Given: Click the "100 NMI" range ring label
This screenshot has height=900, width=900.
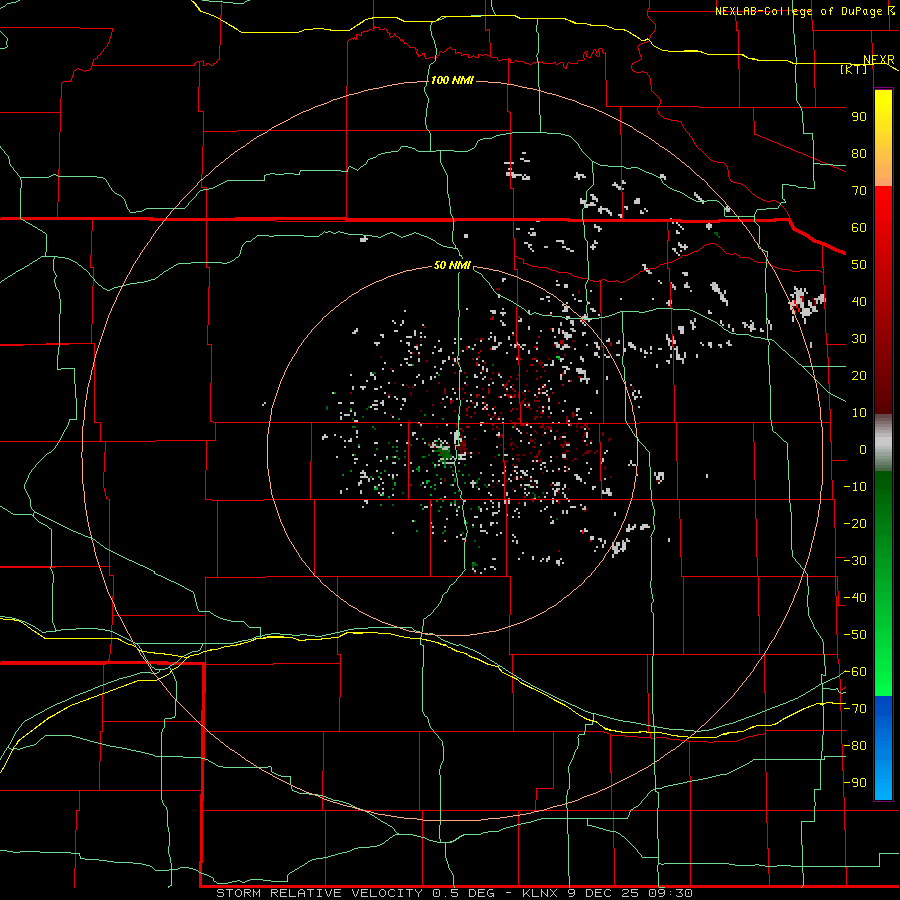Looking at the screenshot, I should pyautogui.click(x=452, y=80).
